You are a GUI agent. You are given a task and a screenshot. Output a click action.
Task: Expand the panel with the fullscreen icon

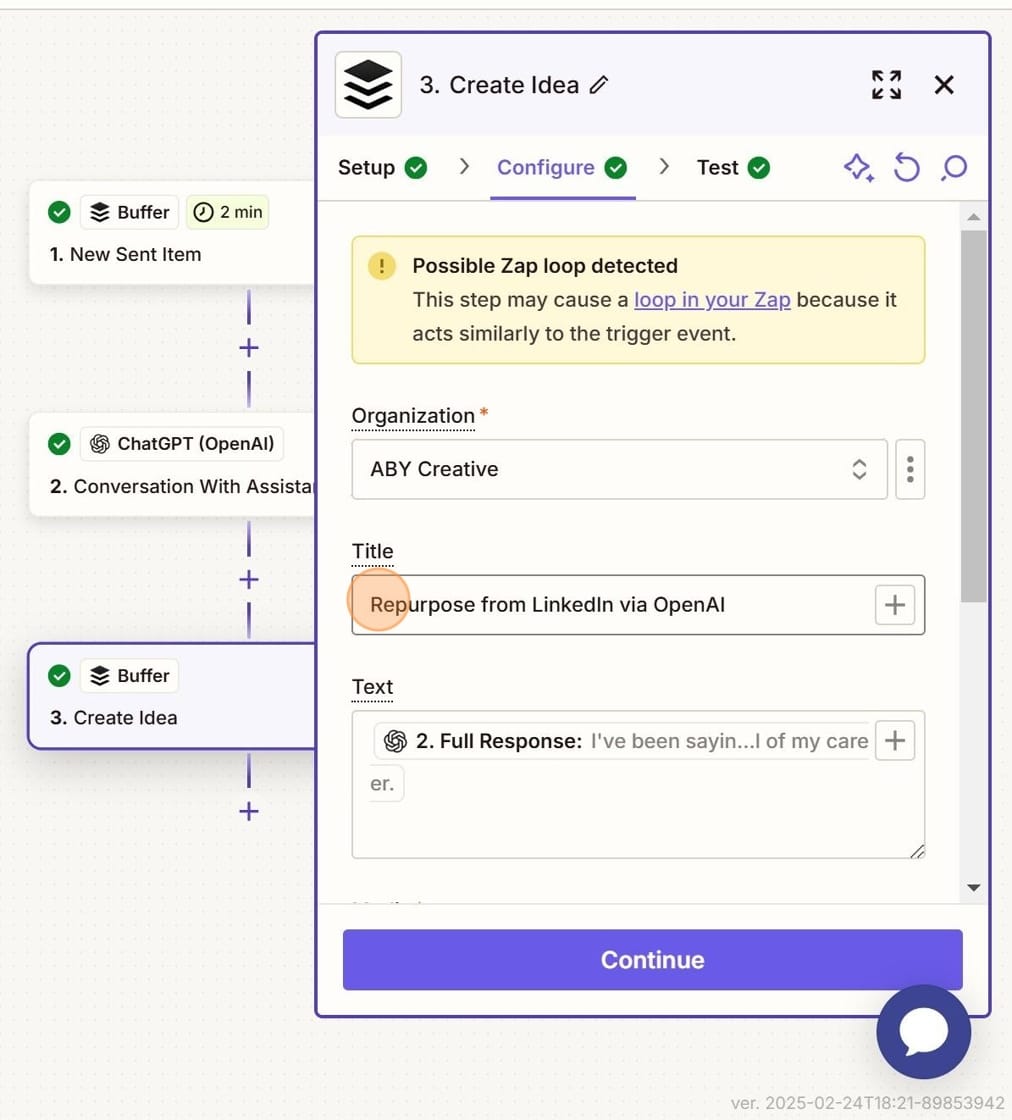pyautogui.click(x=886, y=85)
